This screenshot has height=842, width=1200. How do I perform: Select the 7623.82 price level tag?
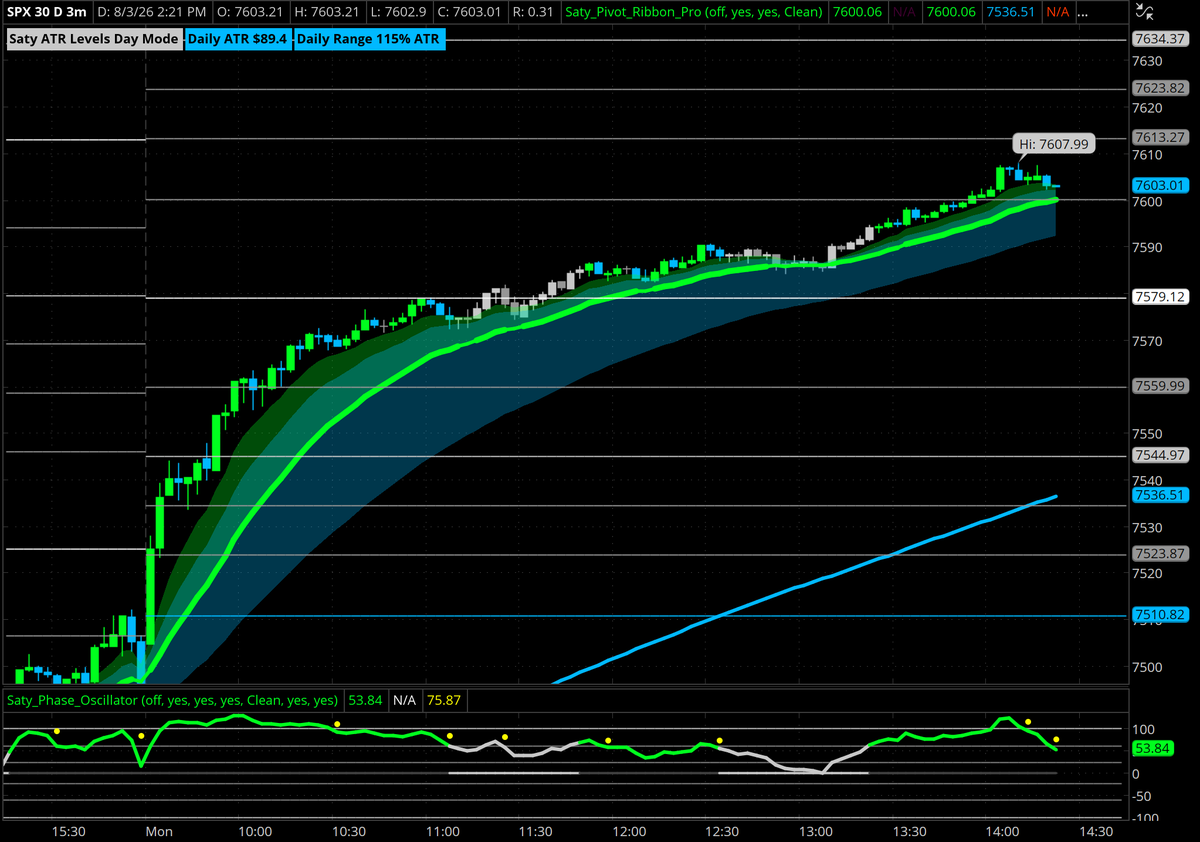[x=1160, y=88]
